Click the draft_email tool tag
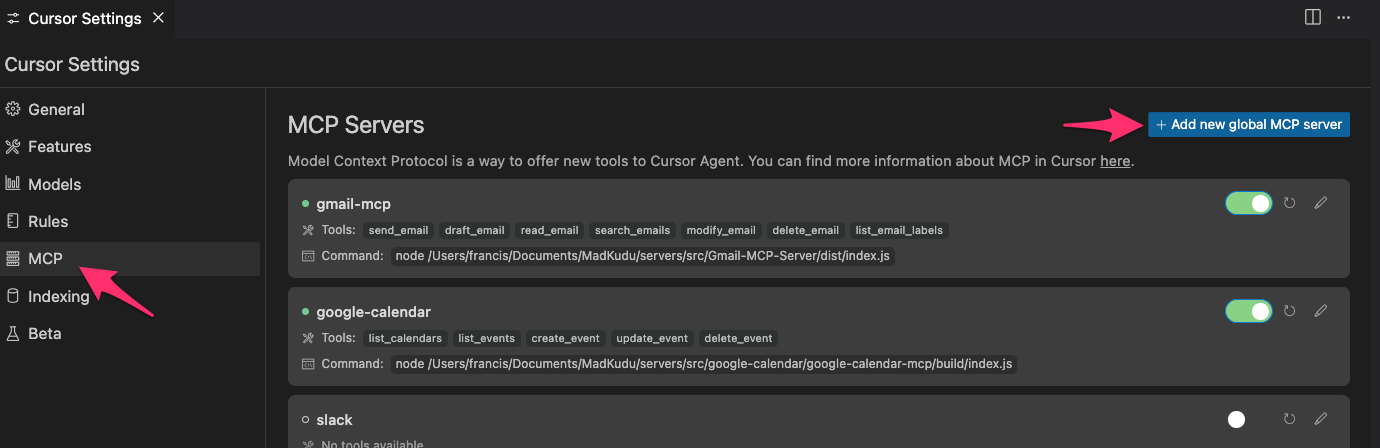1380x448 pixels. click(x=474, y=230)
